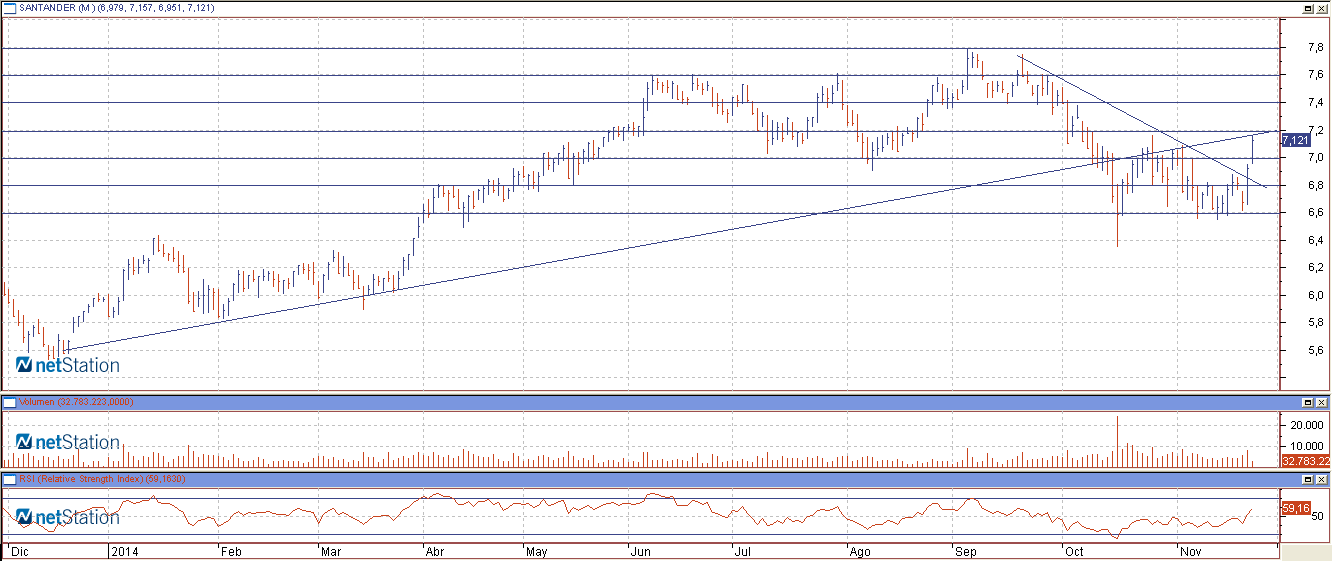The width and height of the screenshot is (1332, 561).
Task: Open the Volumen panel window icon
Action: [x=9, y=402]
